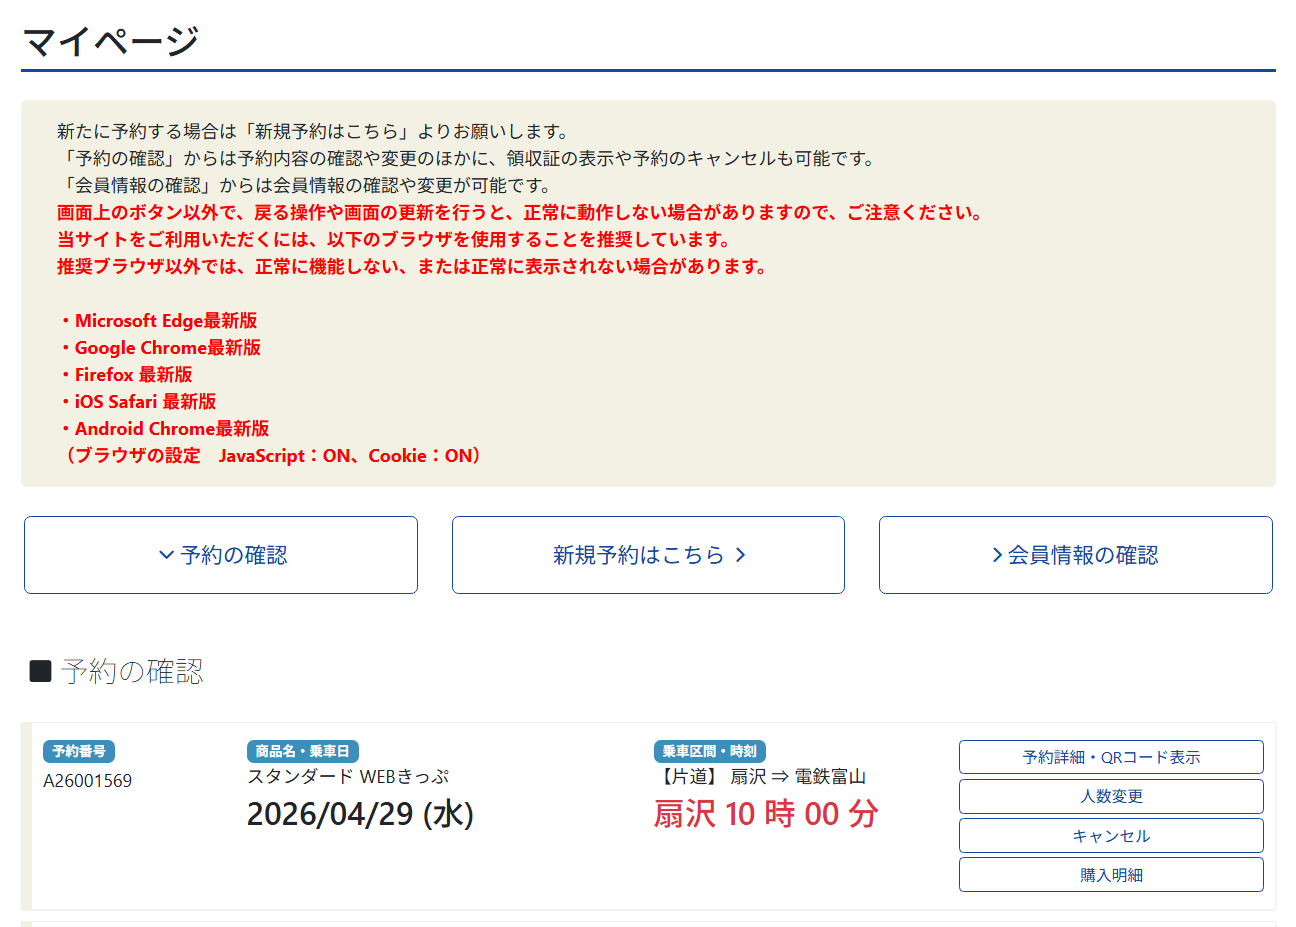Viewport: 1296px width, 927px height.
Task: Click the 【片道】扇沢 ⇒ 電鉄富山 route text
Action: tap(760, 777)
